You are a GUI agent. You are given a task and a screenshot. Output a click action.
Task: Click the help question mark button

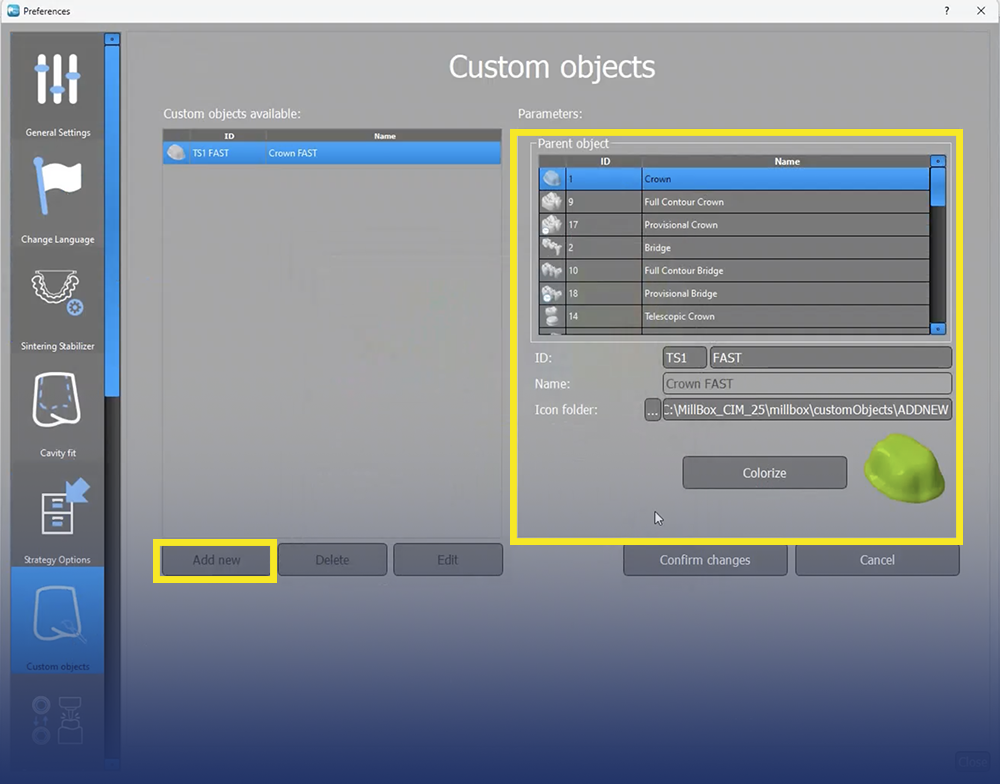pos(946,11)
